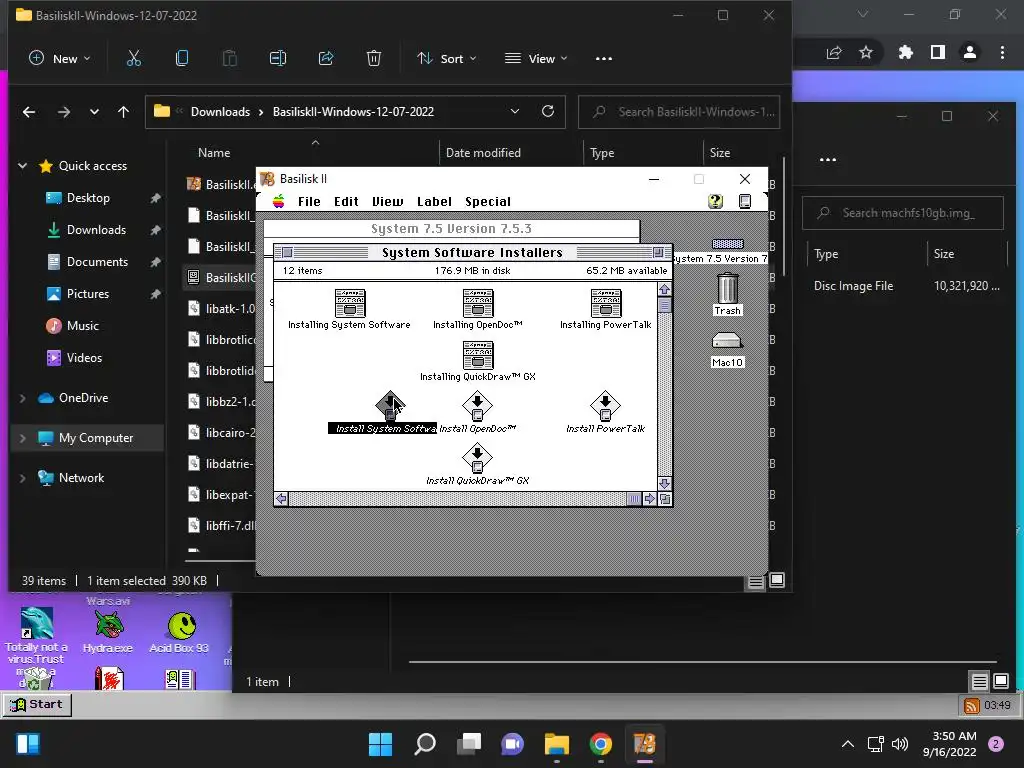
Task: Click the New button in File Explorer
Action: coord(59,59)
